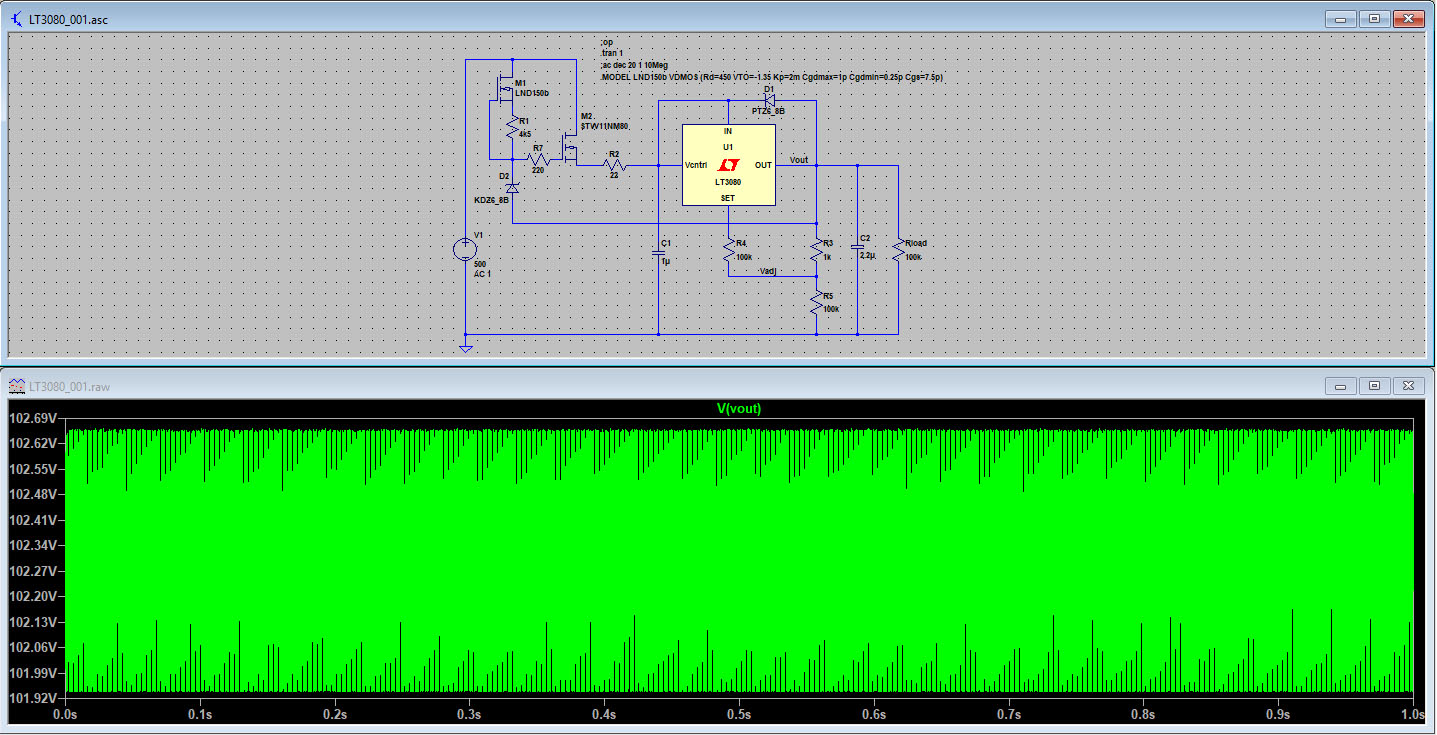Click the 102.34V vertical axis label
This screenshot has width=1437, height=735.
(32, 545)
